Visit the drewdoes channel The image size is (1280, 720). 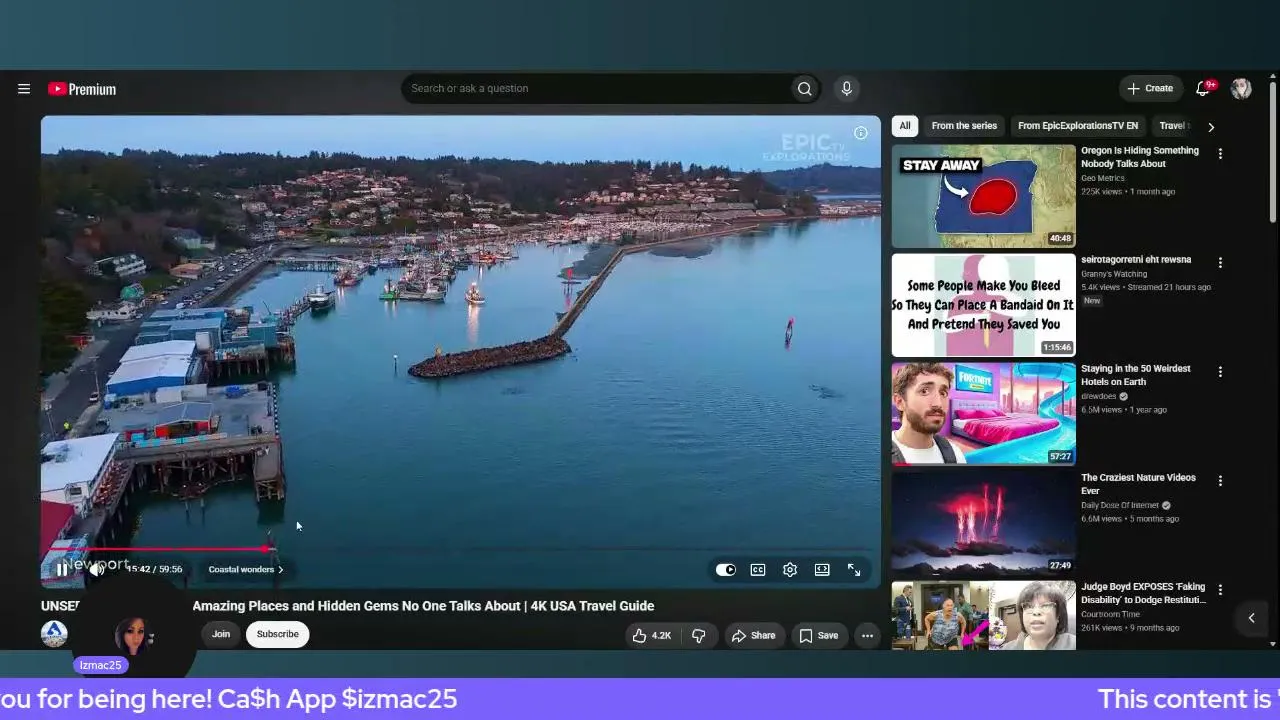pyautogui.click(x=1099, y=396)
